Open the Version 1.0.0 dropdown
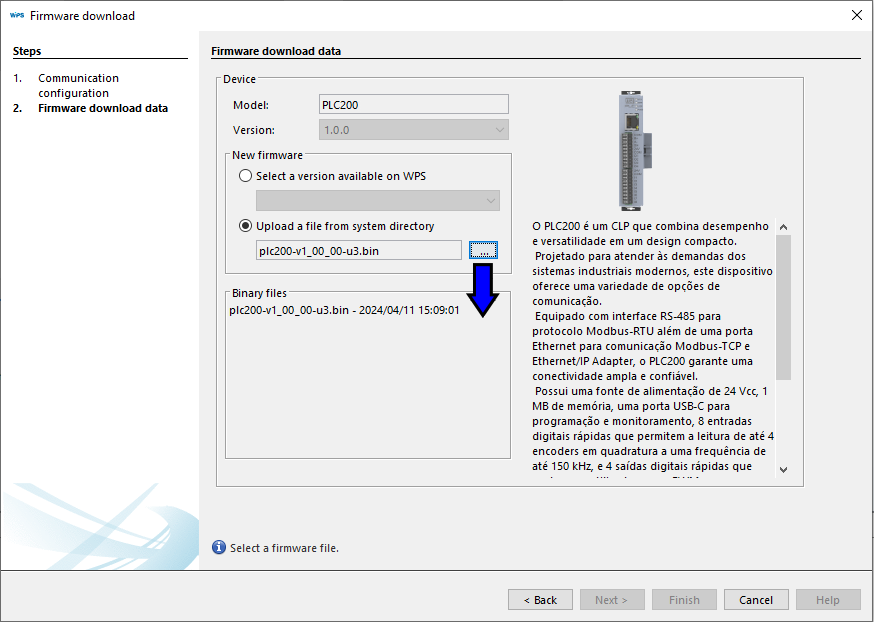This screenshot has height=622, width=874. pyautogui.click(x=414, y=130)
